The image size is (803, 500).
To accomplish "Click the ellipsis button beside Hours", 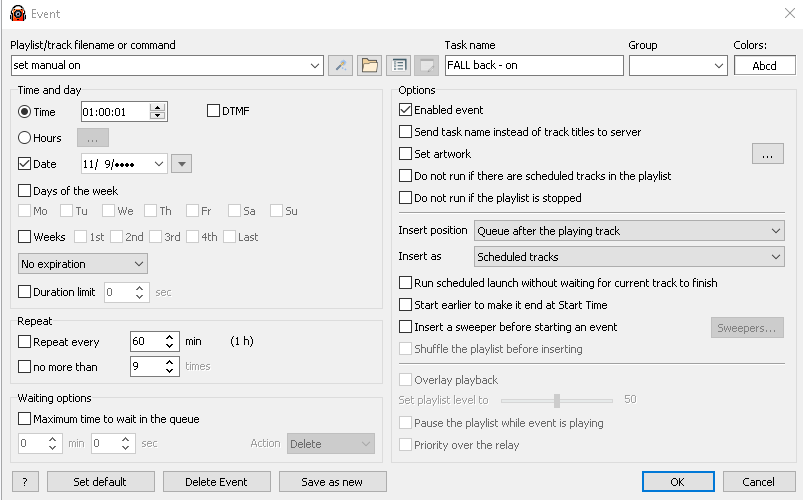I will [92, 138].
